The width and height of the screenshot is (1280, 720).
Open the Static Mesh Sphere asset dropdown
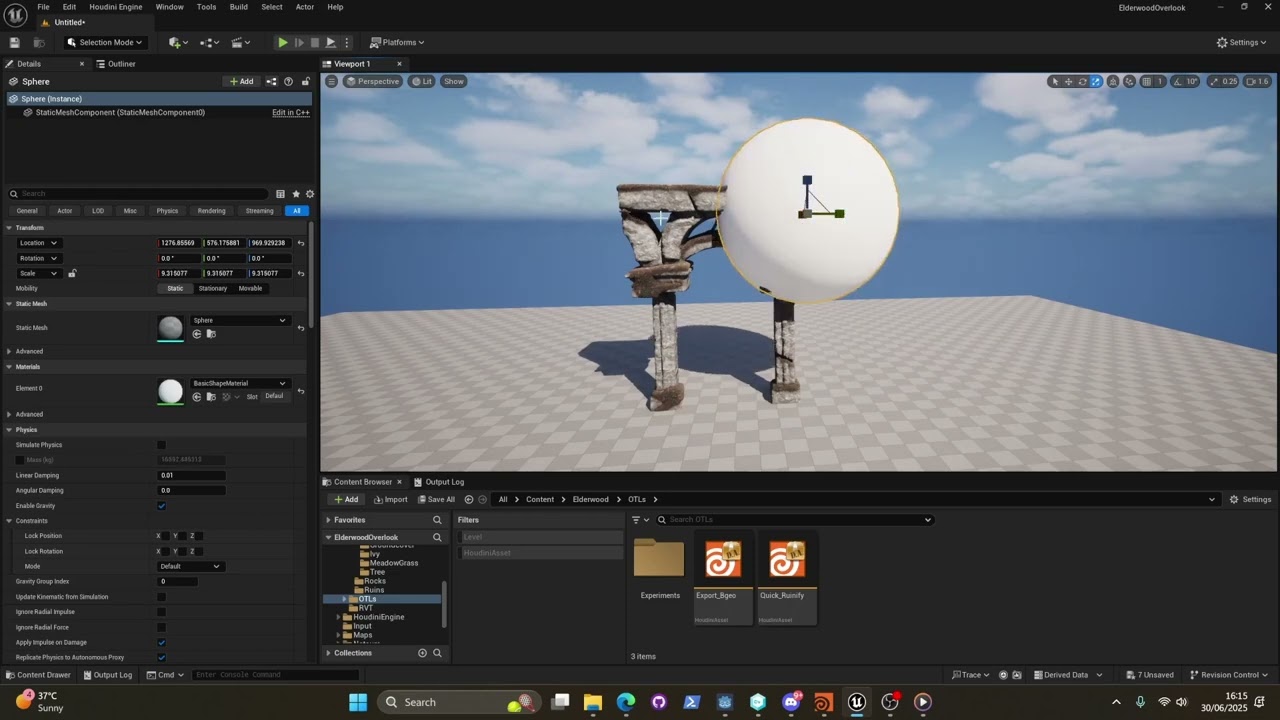(240, 320)
